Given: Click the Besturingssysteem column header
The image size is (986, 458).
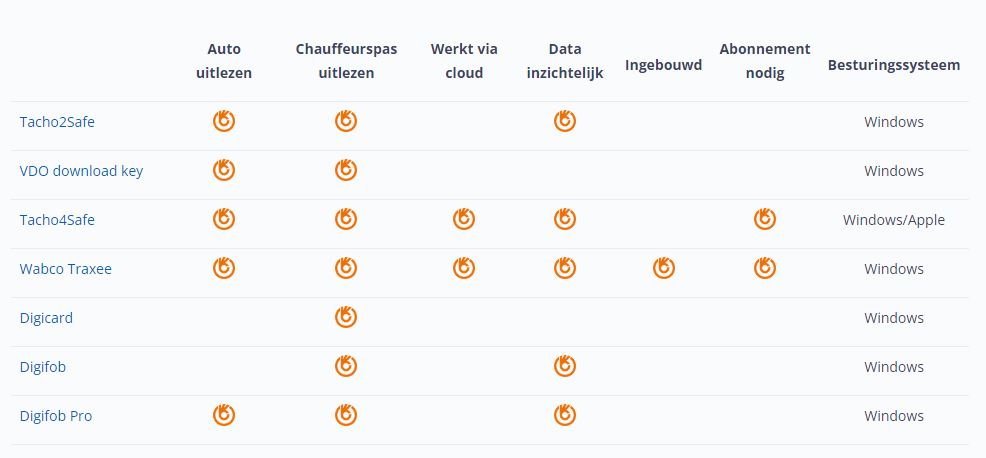Looking at the screenshot, I should tap(894, 65).
